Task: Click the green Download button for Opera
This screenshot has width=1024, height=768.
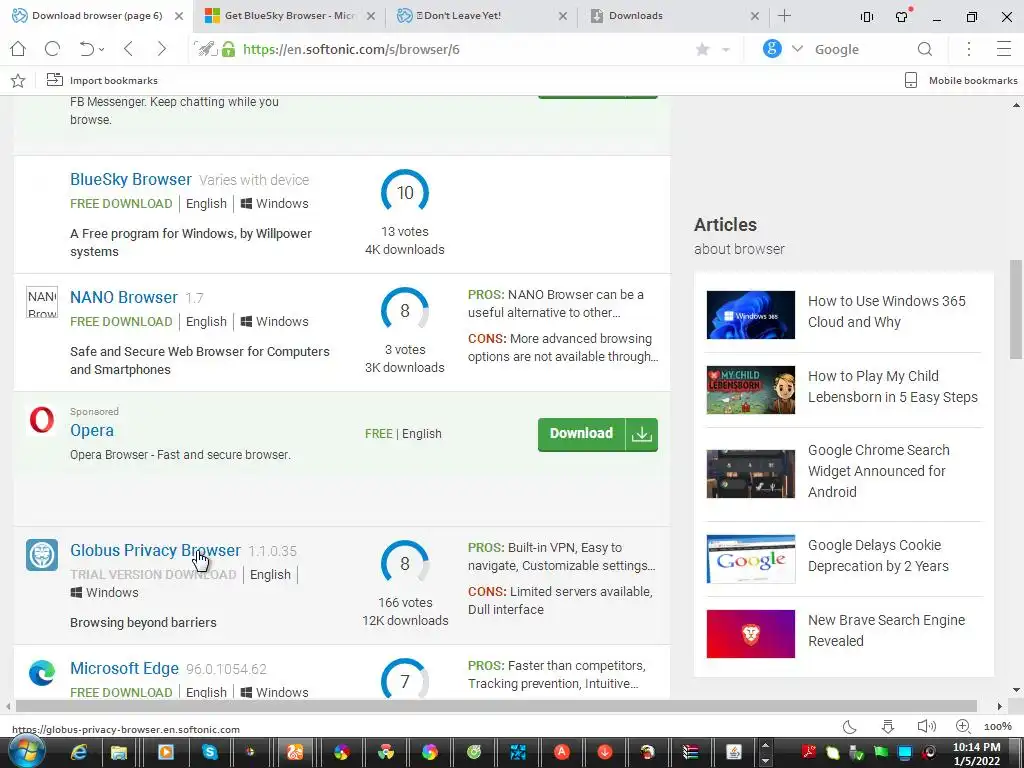Action: [598, 434]
